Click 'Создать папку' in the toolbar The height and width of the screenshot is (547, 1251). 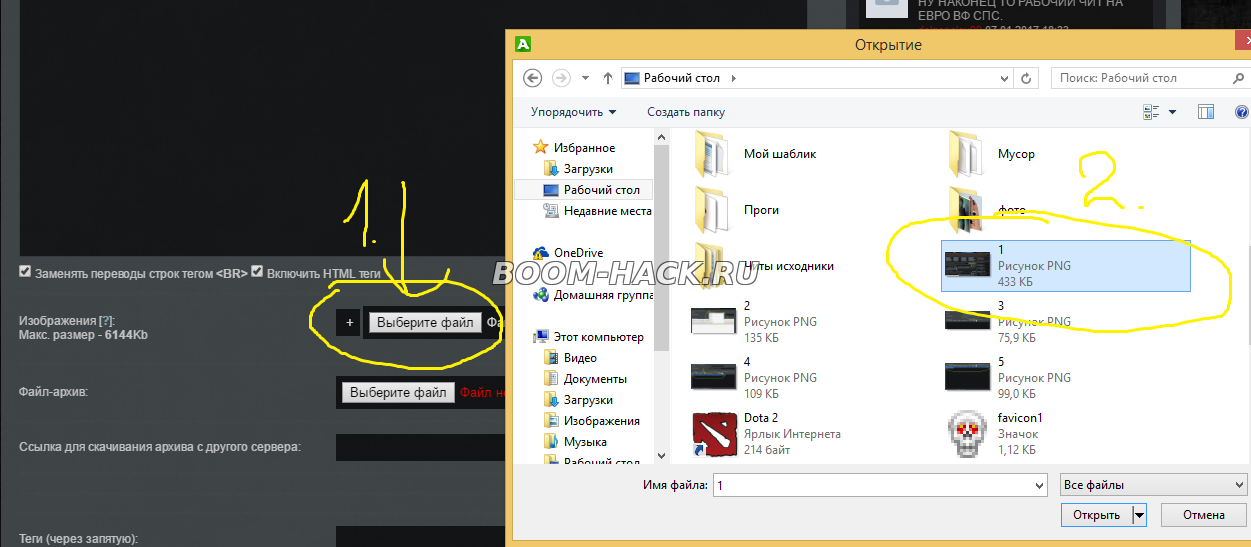click(686, 112)
